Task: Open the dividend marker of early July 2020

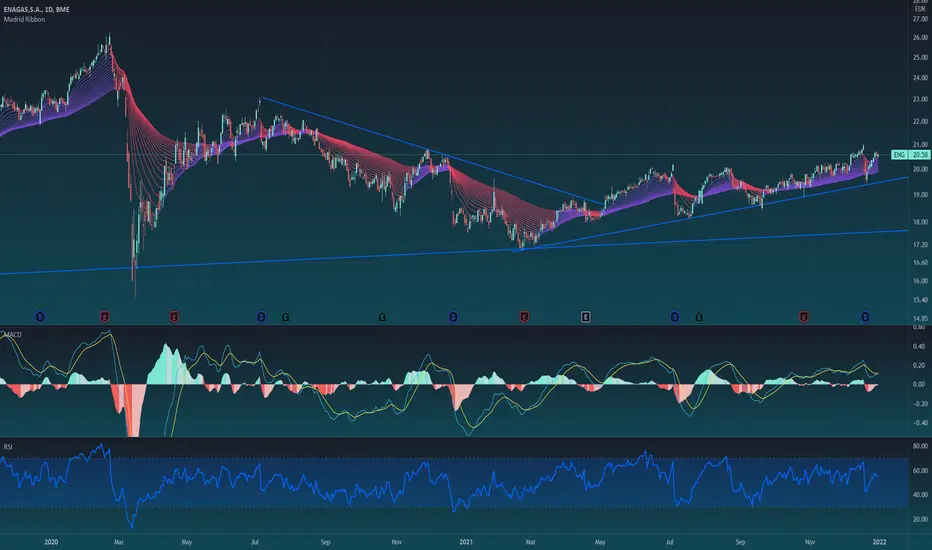Action: point(261,317)
